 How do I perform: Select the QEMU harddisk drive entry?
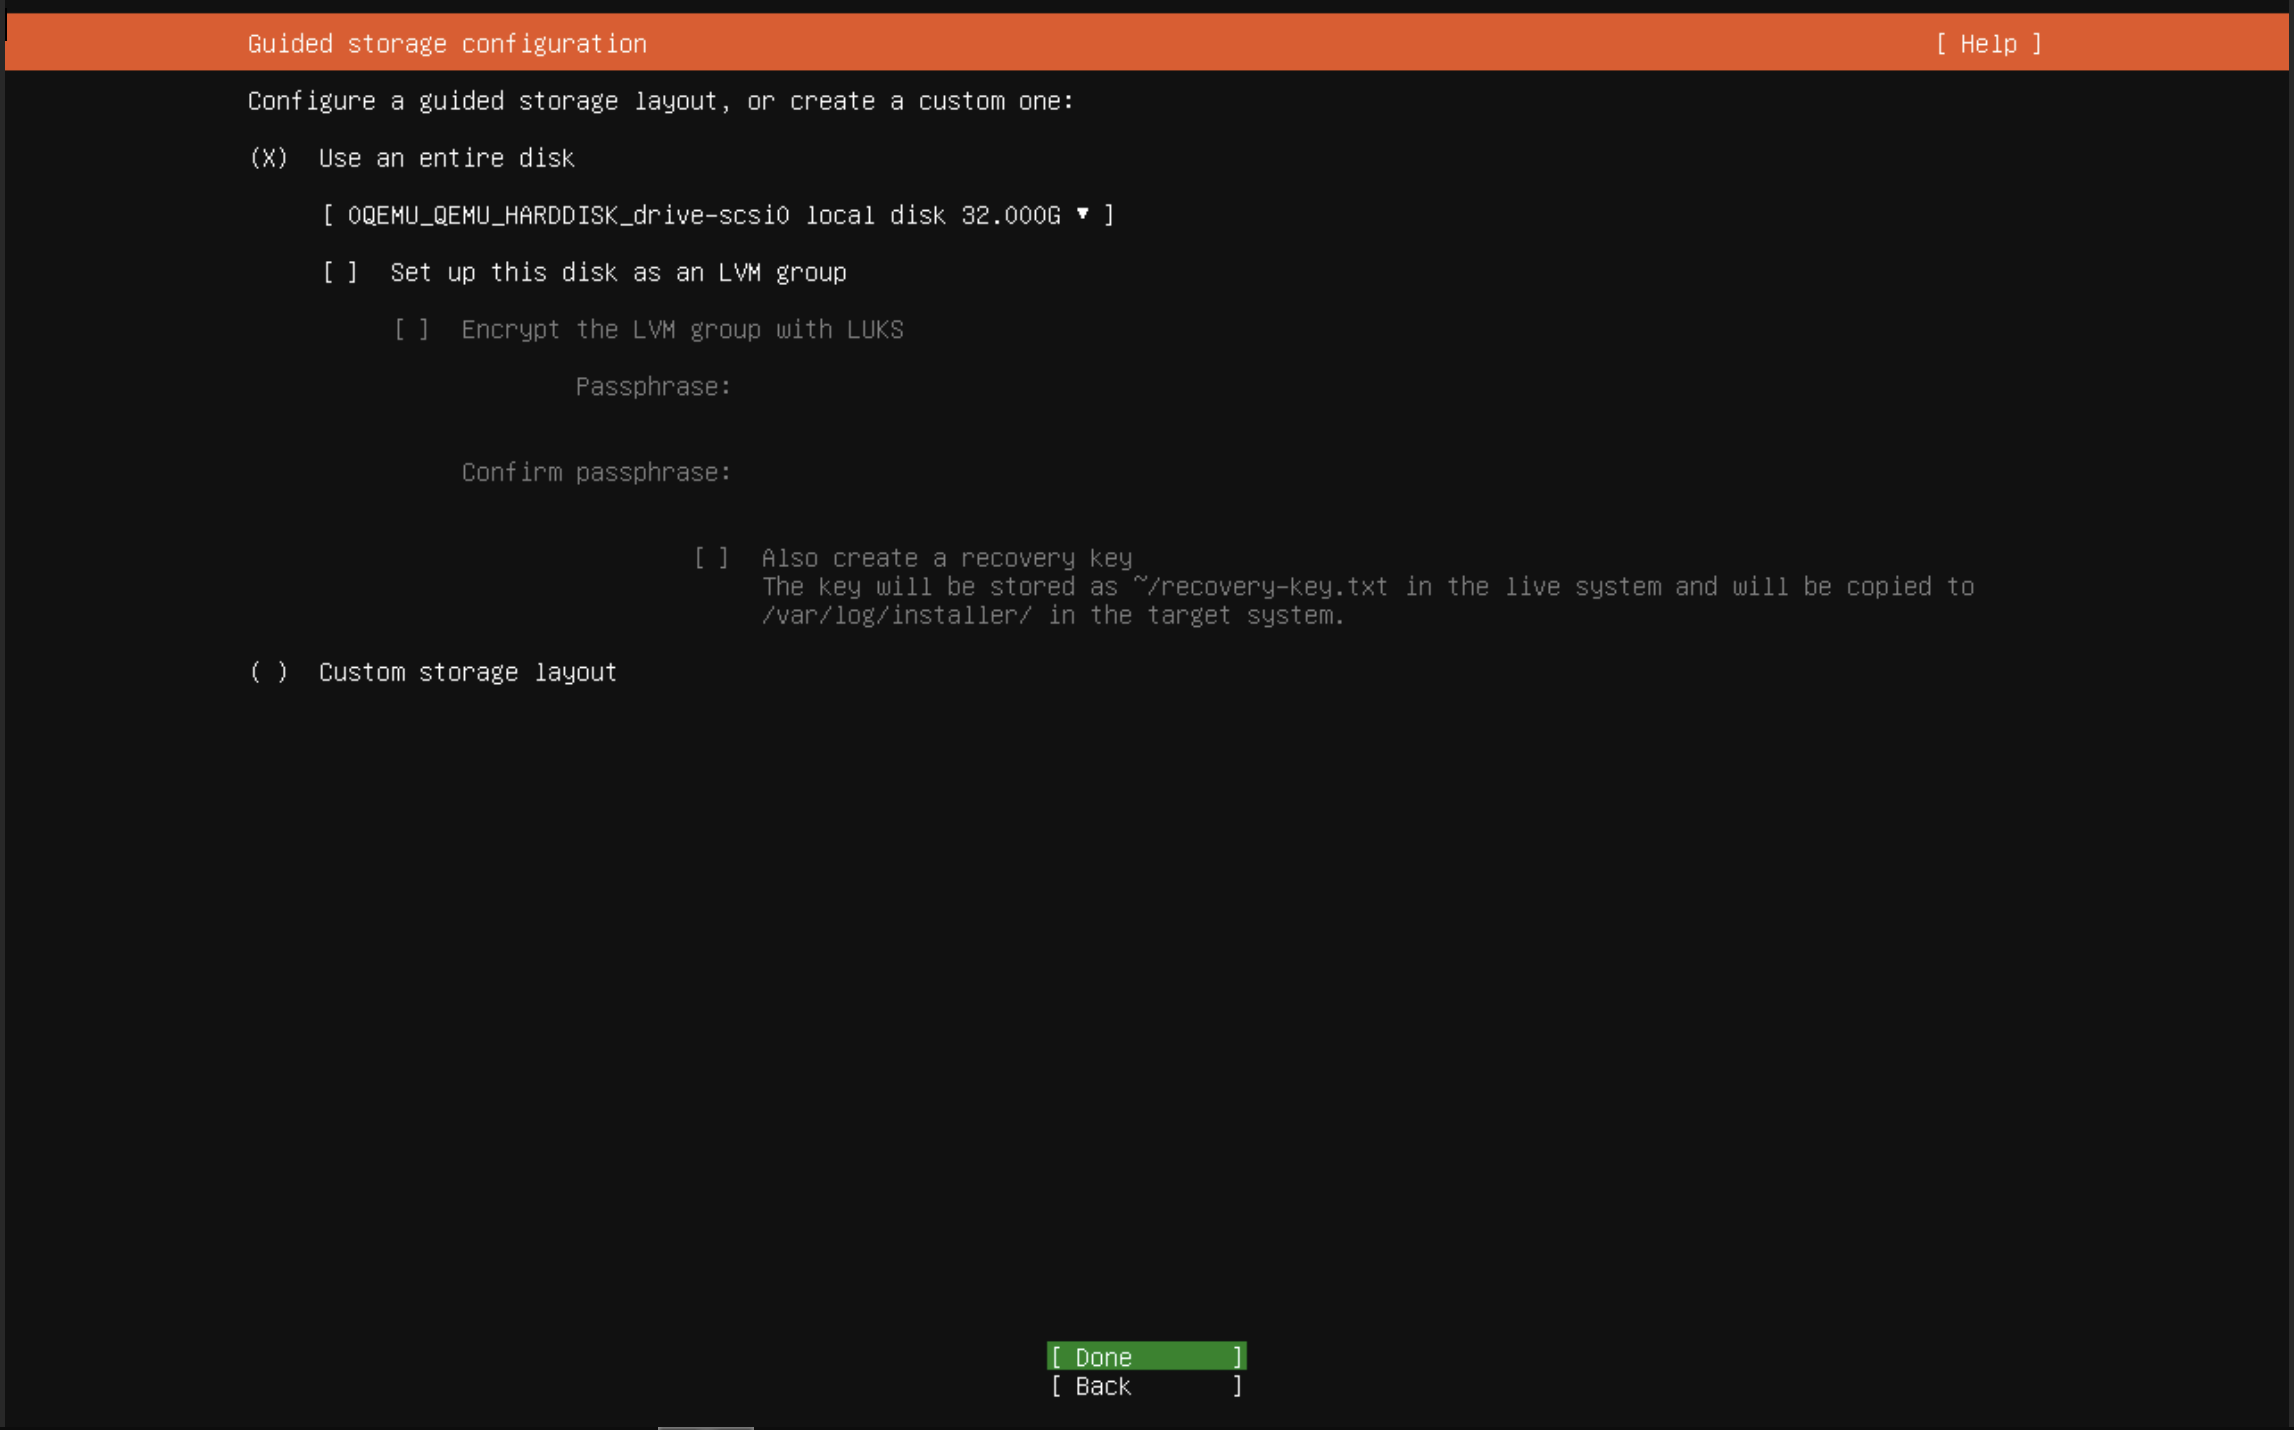pyautogui.click(x=717, y=214)
